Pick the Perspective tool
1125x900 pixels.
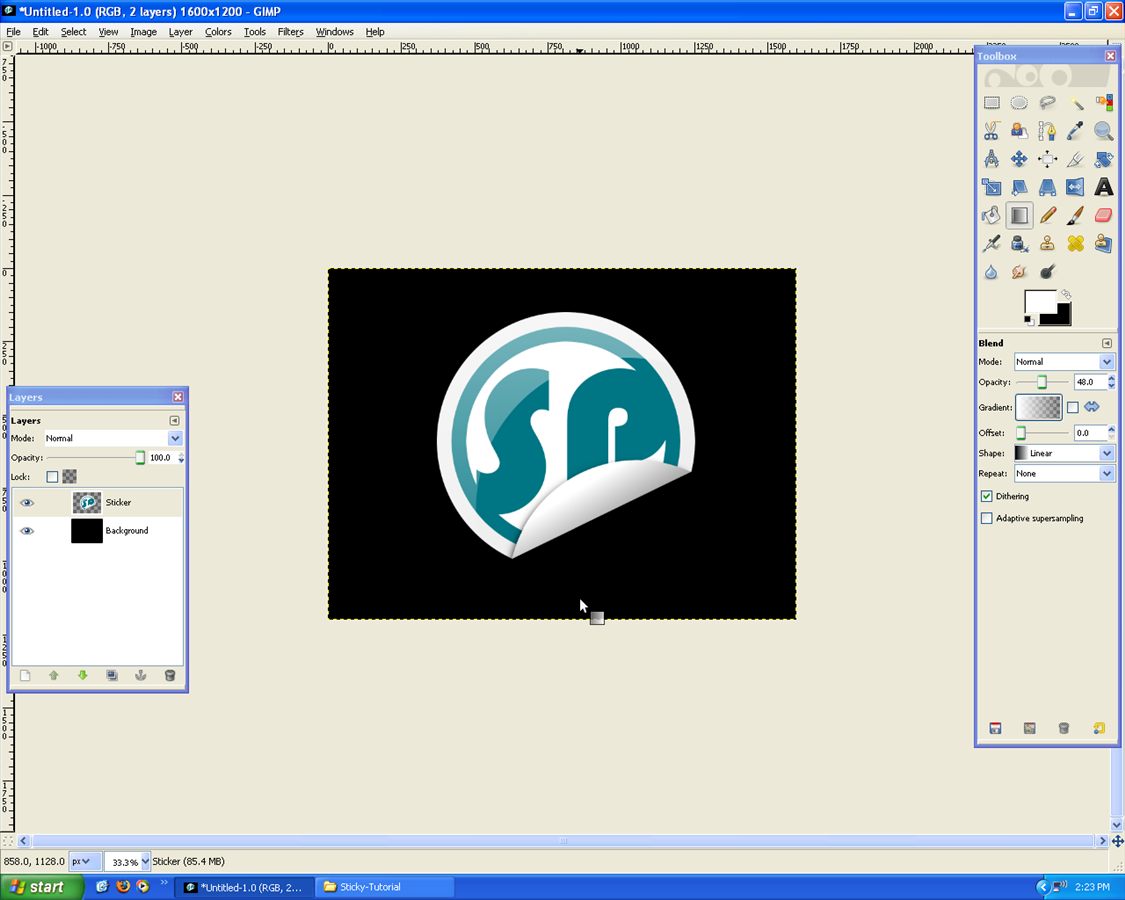click(1048, 187)
